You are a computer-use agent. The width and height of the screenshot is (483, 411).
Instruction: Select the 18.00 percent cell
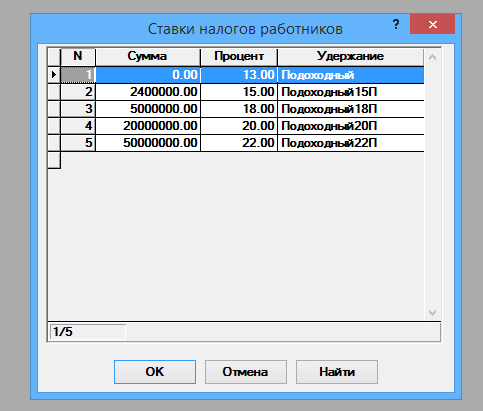pyautogui.click(x=239, y=109)
